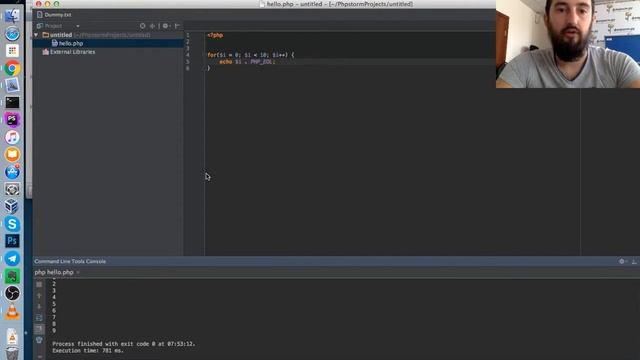Select the php hello.php console tab
This screenshot has width=640, height=360.
[x=54, y=272]
